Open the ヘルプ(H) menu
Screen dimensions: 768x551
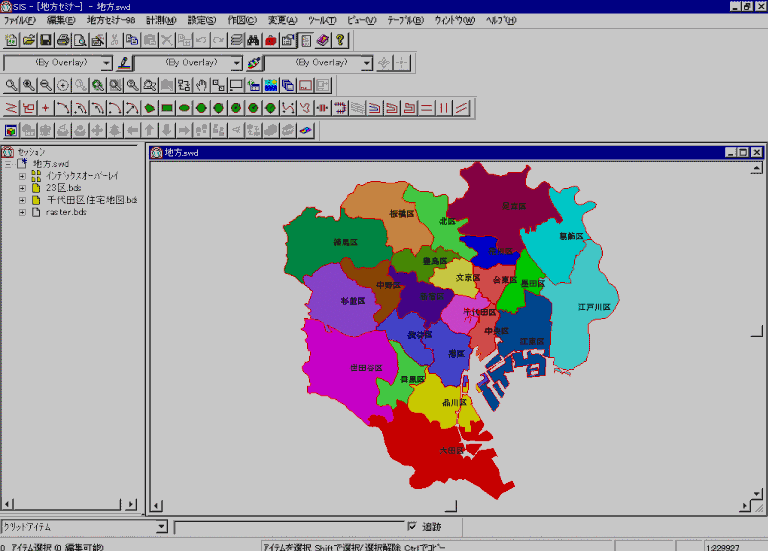pyautogui.click(x=500, y=20)
